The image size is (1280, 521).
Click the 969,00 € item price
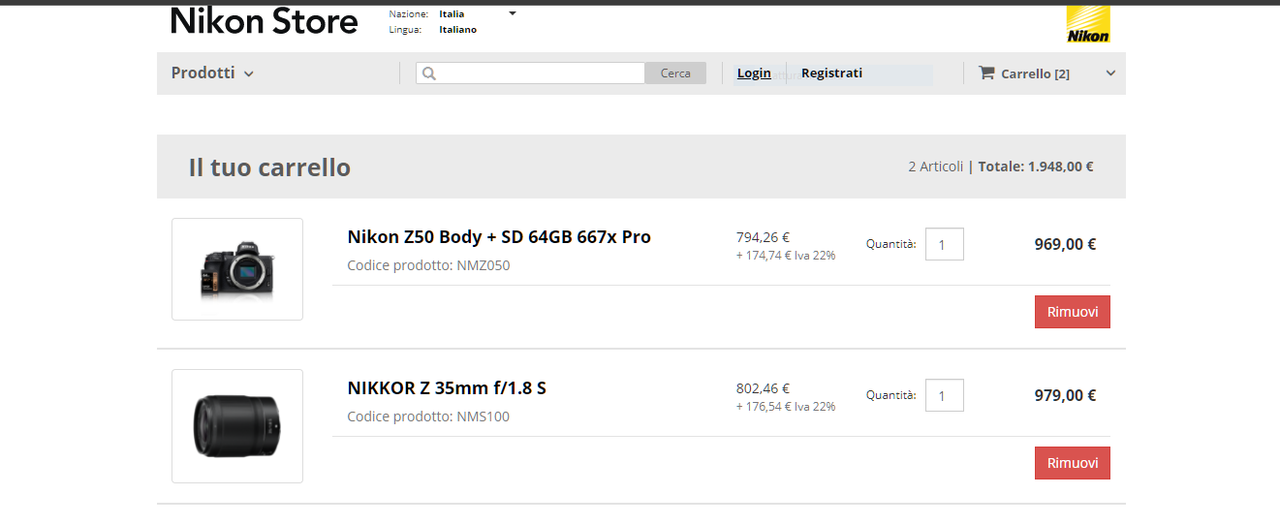click(x=1065, y=244)
